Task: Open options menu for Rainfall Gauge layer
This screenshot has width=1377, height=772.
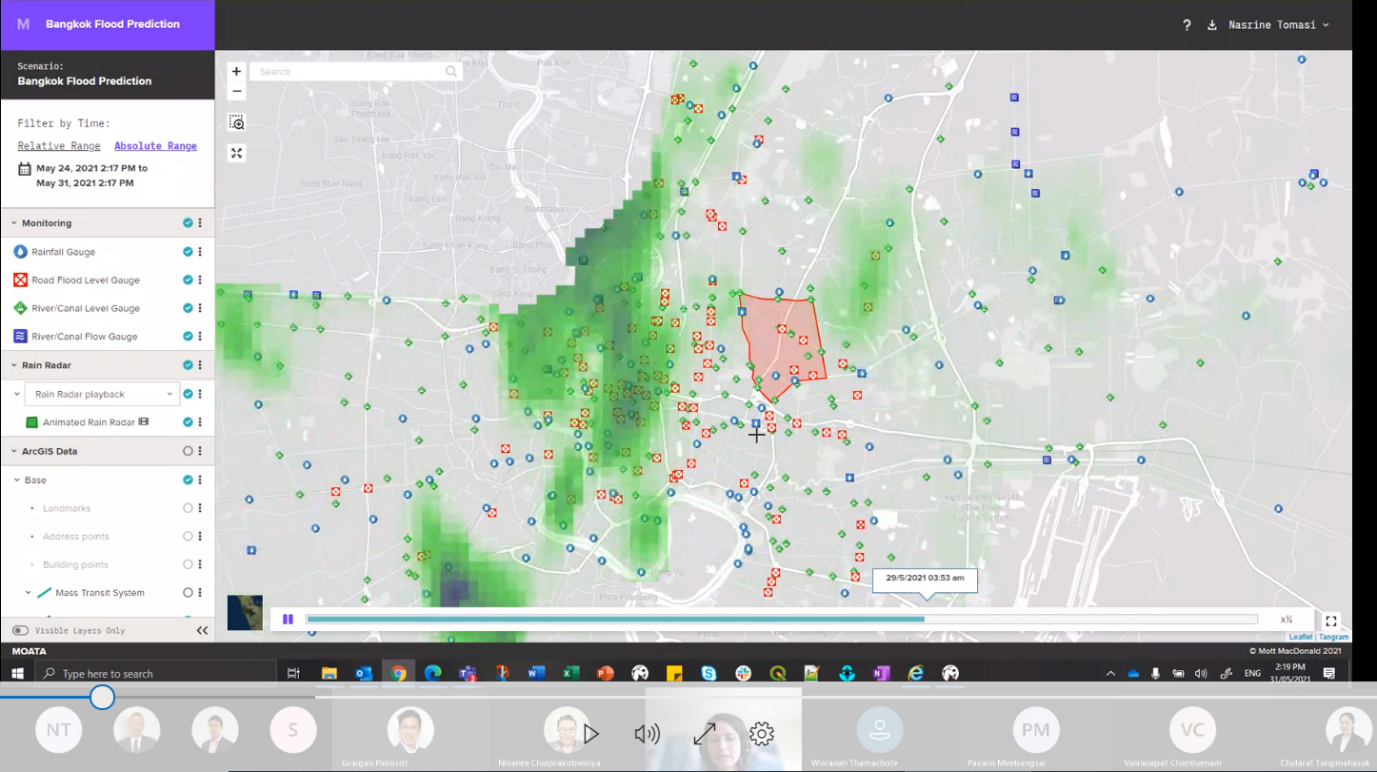Action: 200,252
